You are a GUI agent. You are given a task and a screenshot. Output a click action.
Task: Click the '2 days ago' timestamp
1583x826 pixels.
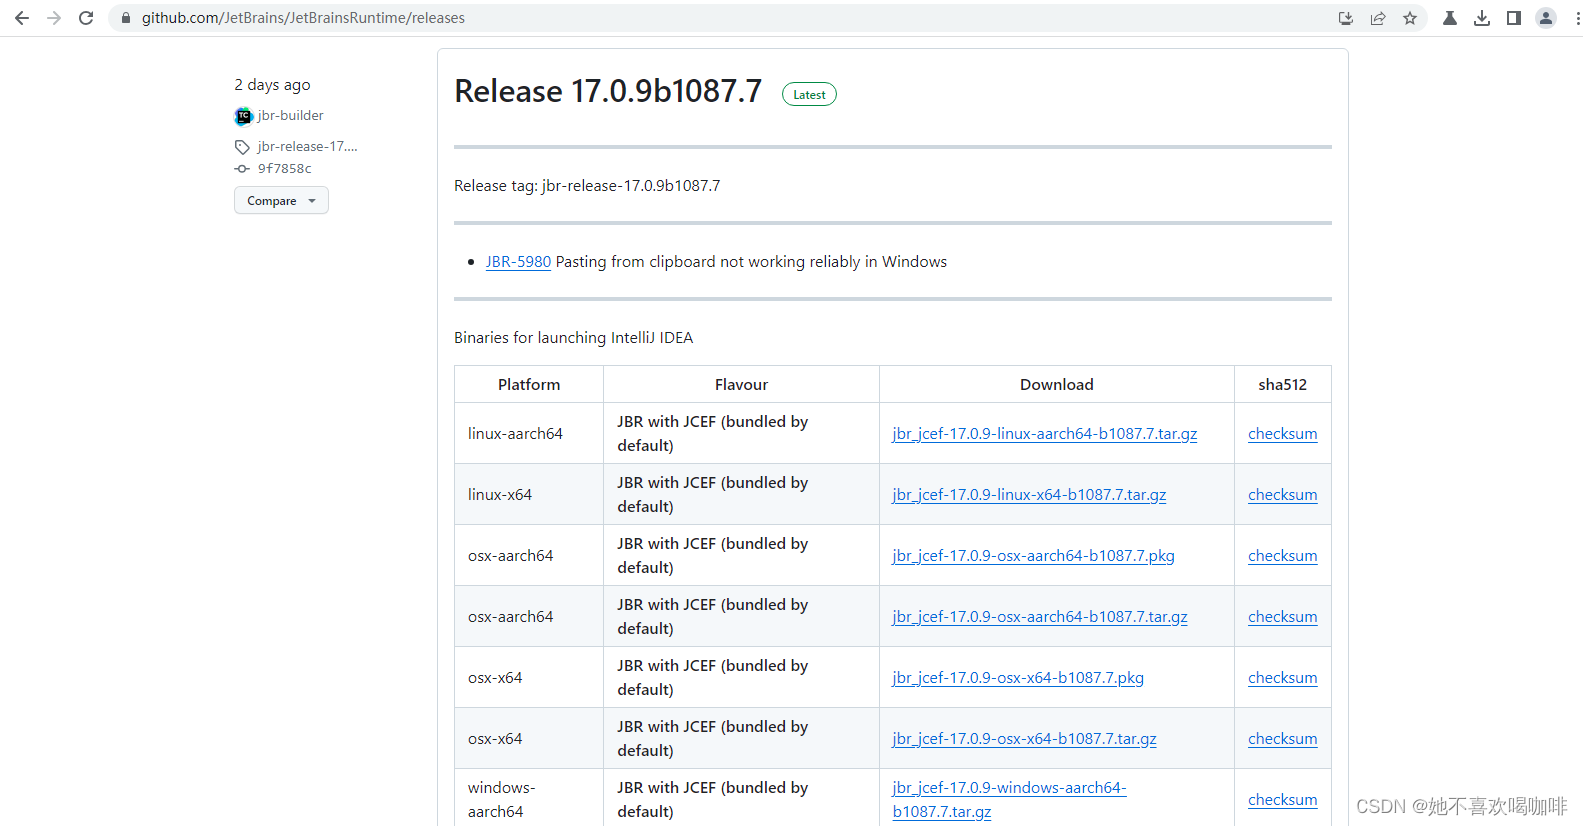[273, 85]
